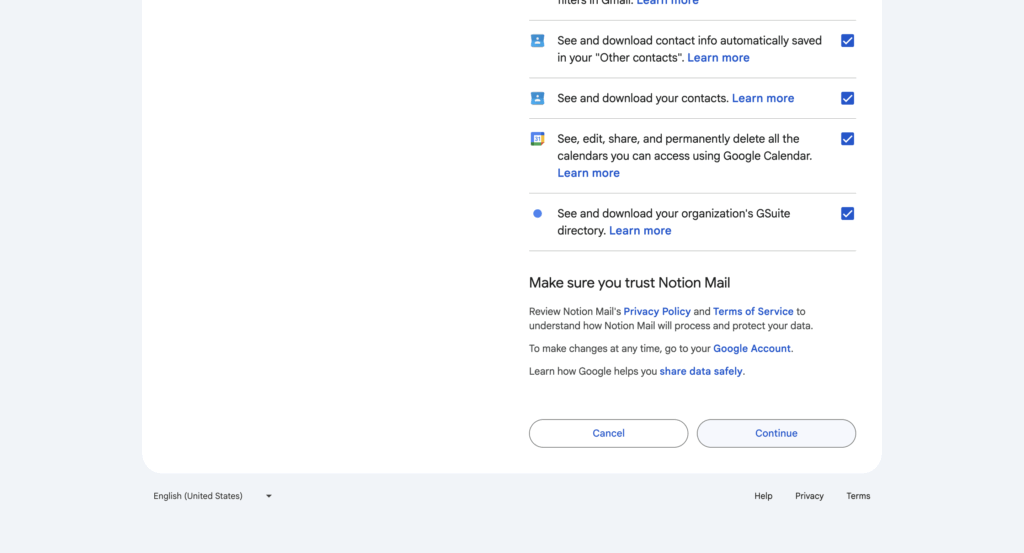Image resolution: width=1024 pixels, height=553 pixels.
Task: Click Learn more beside "download your contacts"
Action: point(763,98)
